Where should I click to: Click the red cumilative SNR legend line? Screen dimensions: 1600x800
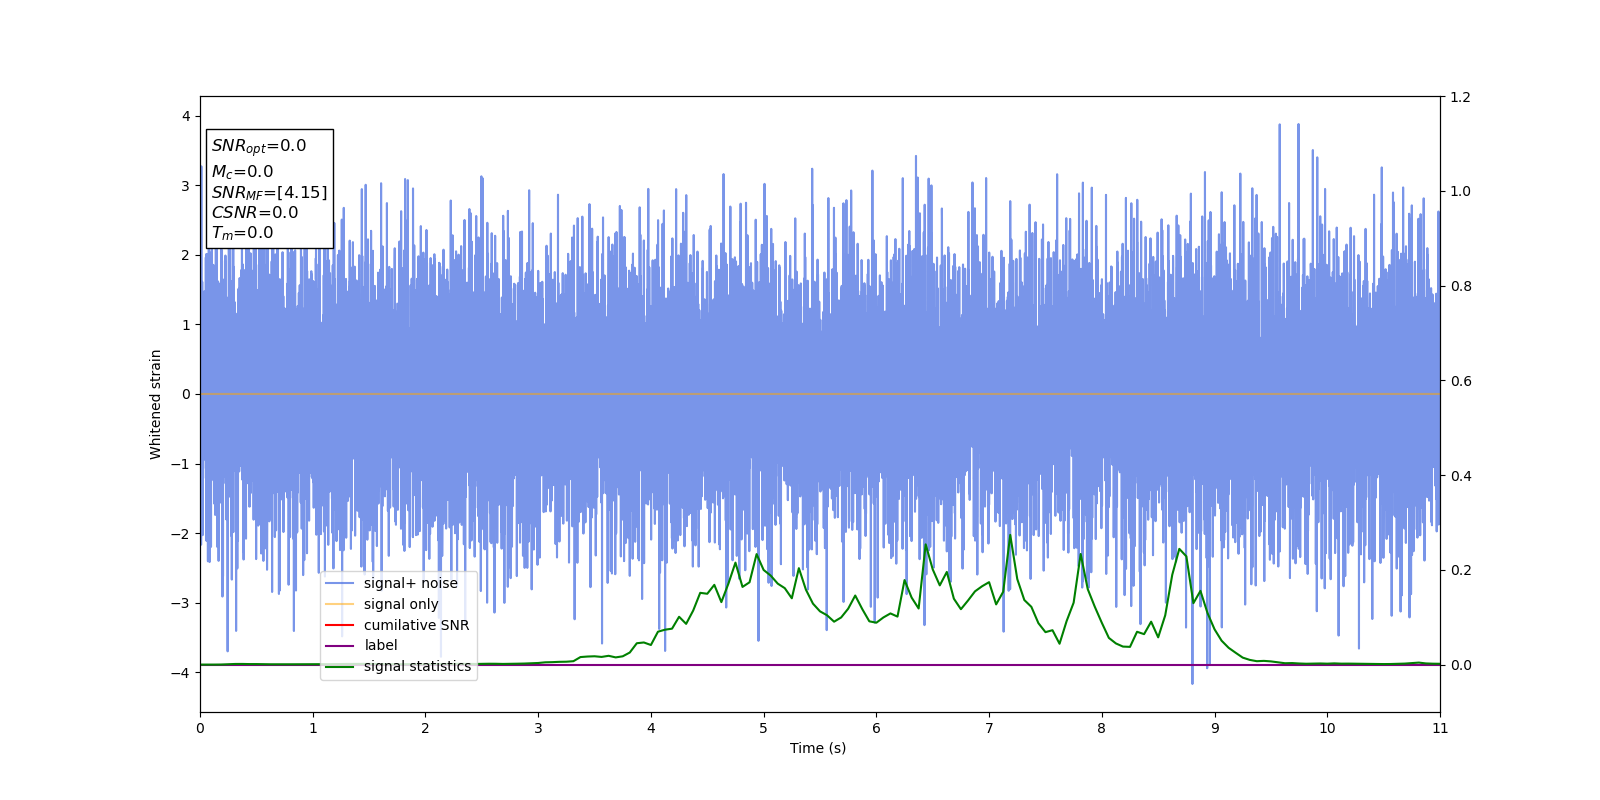click(x=340, y=625)
